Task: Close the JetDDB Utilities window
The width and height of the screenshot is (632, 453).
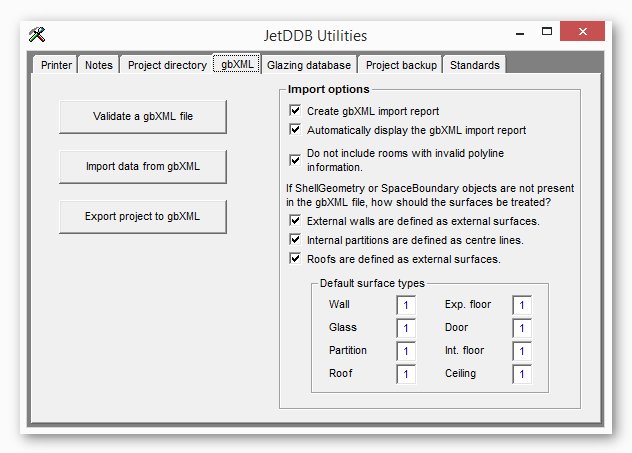Action: point(582,31)
